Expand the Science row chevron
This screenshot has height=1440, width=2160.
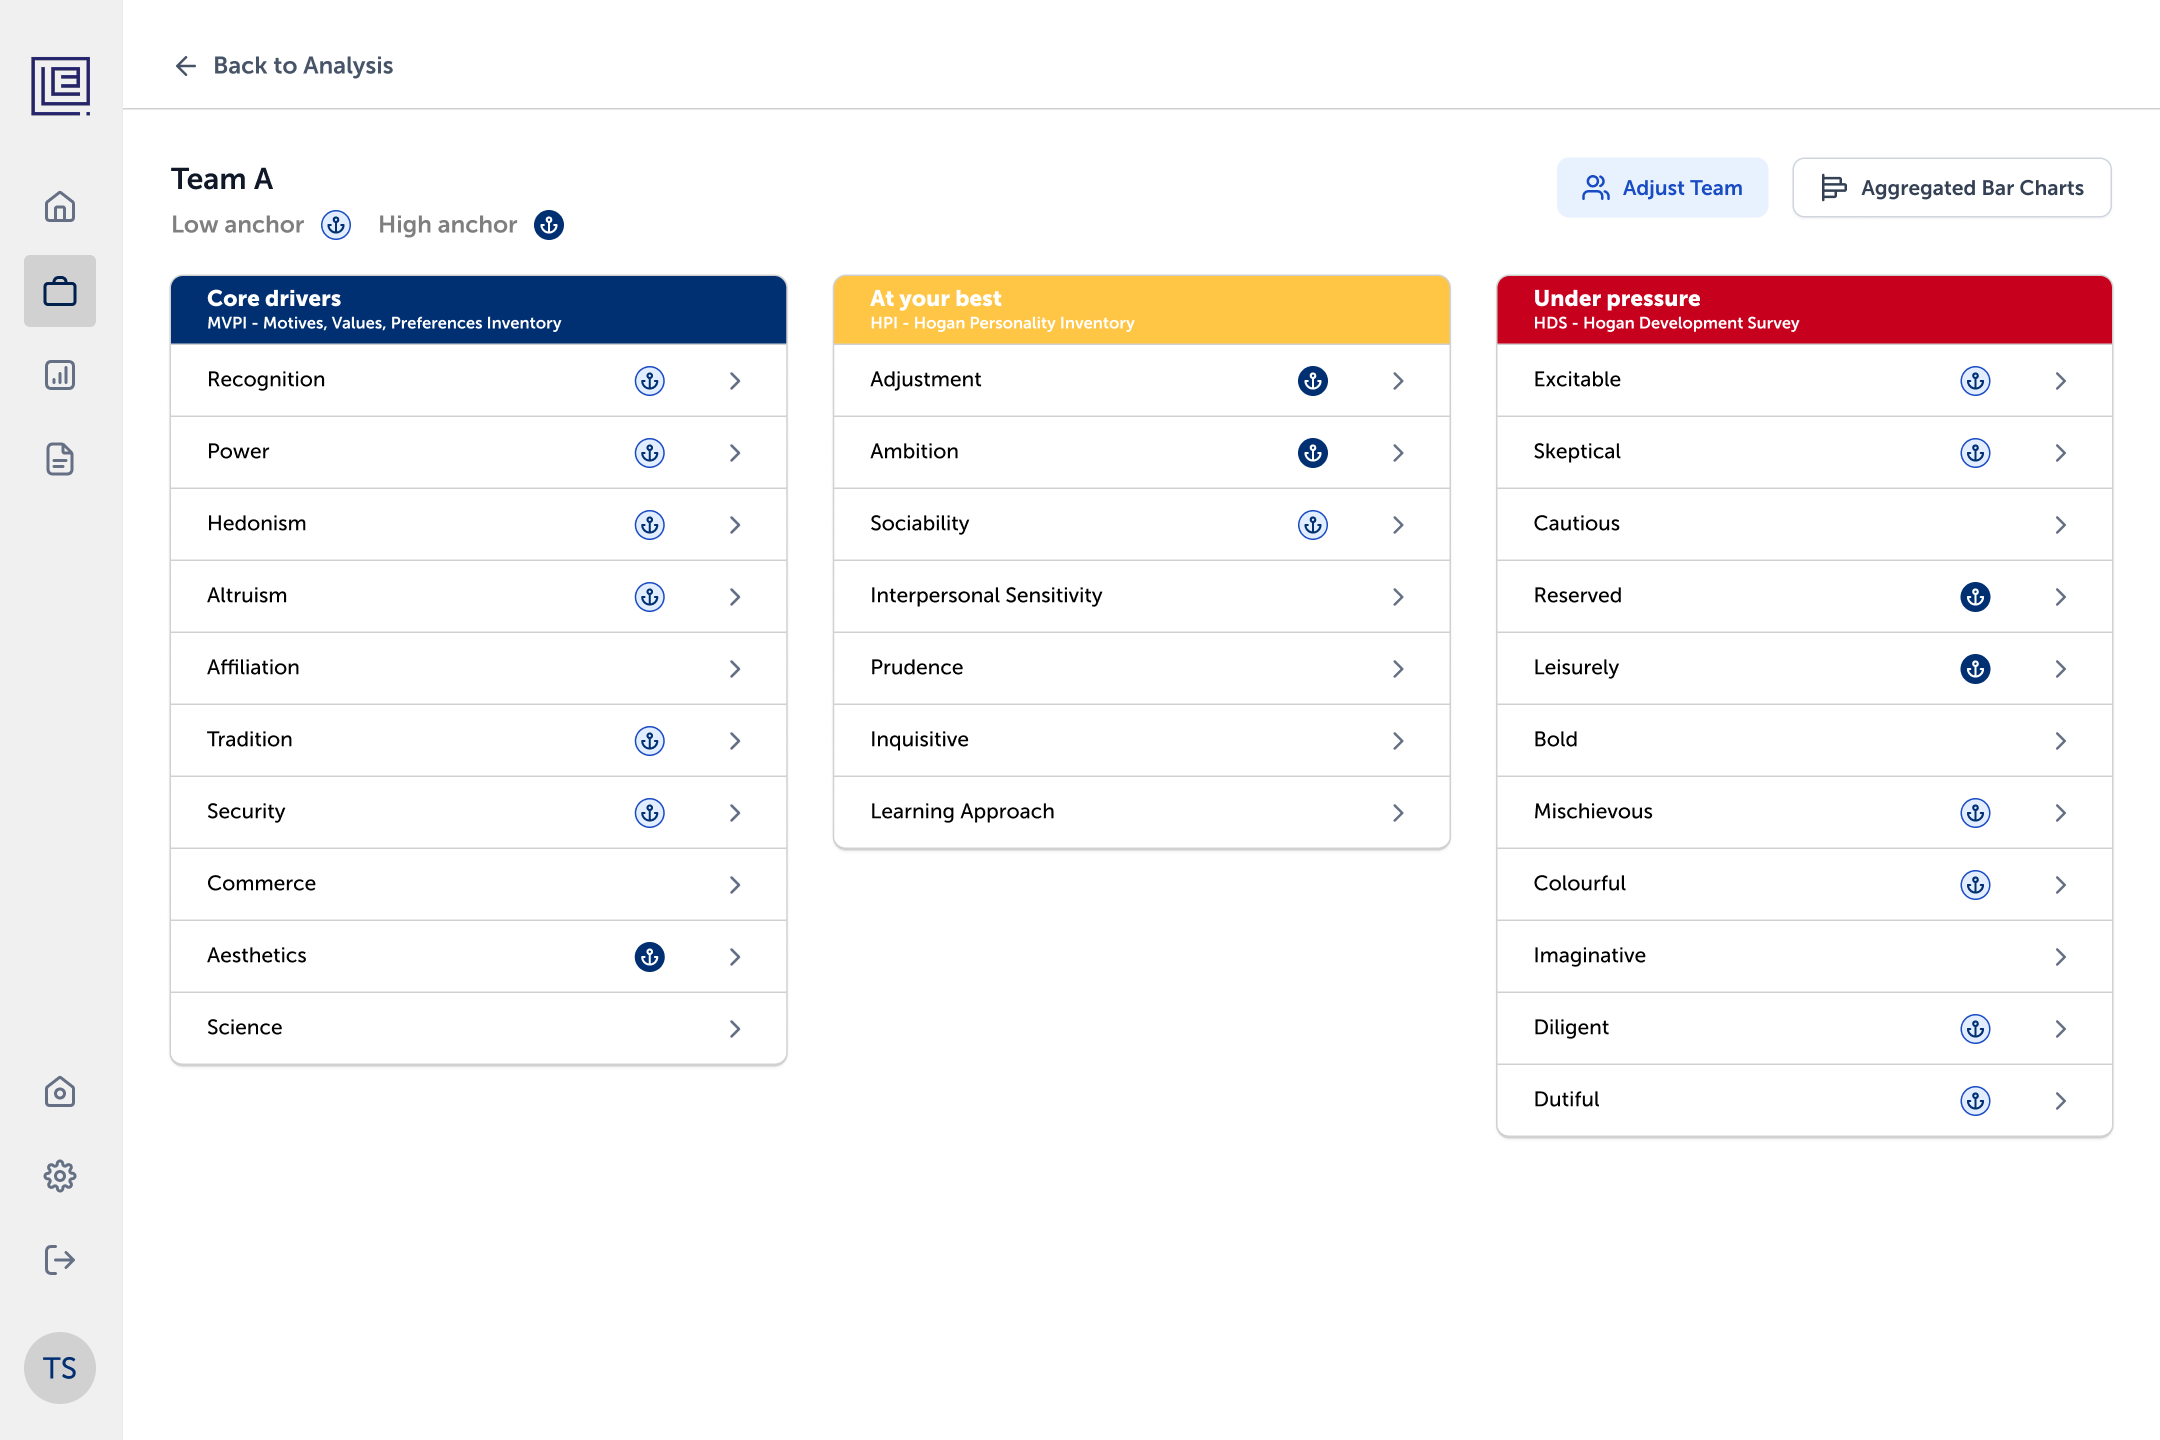coord(735,1029)
